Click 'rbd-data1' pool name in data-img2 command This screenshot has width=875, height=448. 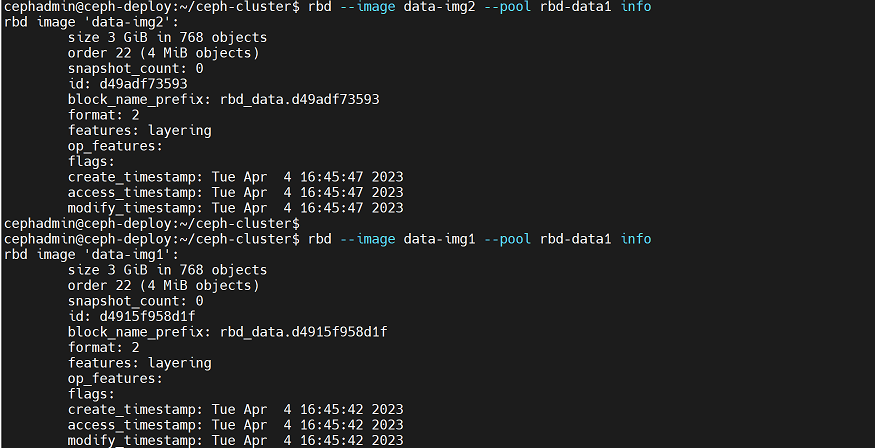575,7
